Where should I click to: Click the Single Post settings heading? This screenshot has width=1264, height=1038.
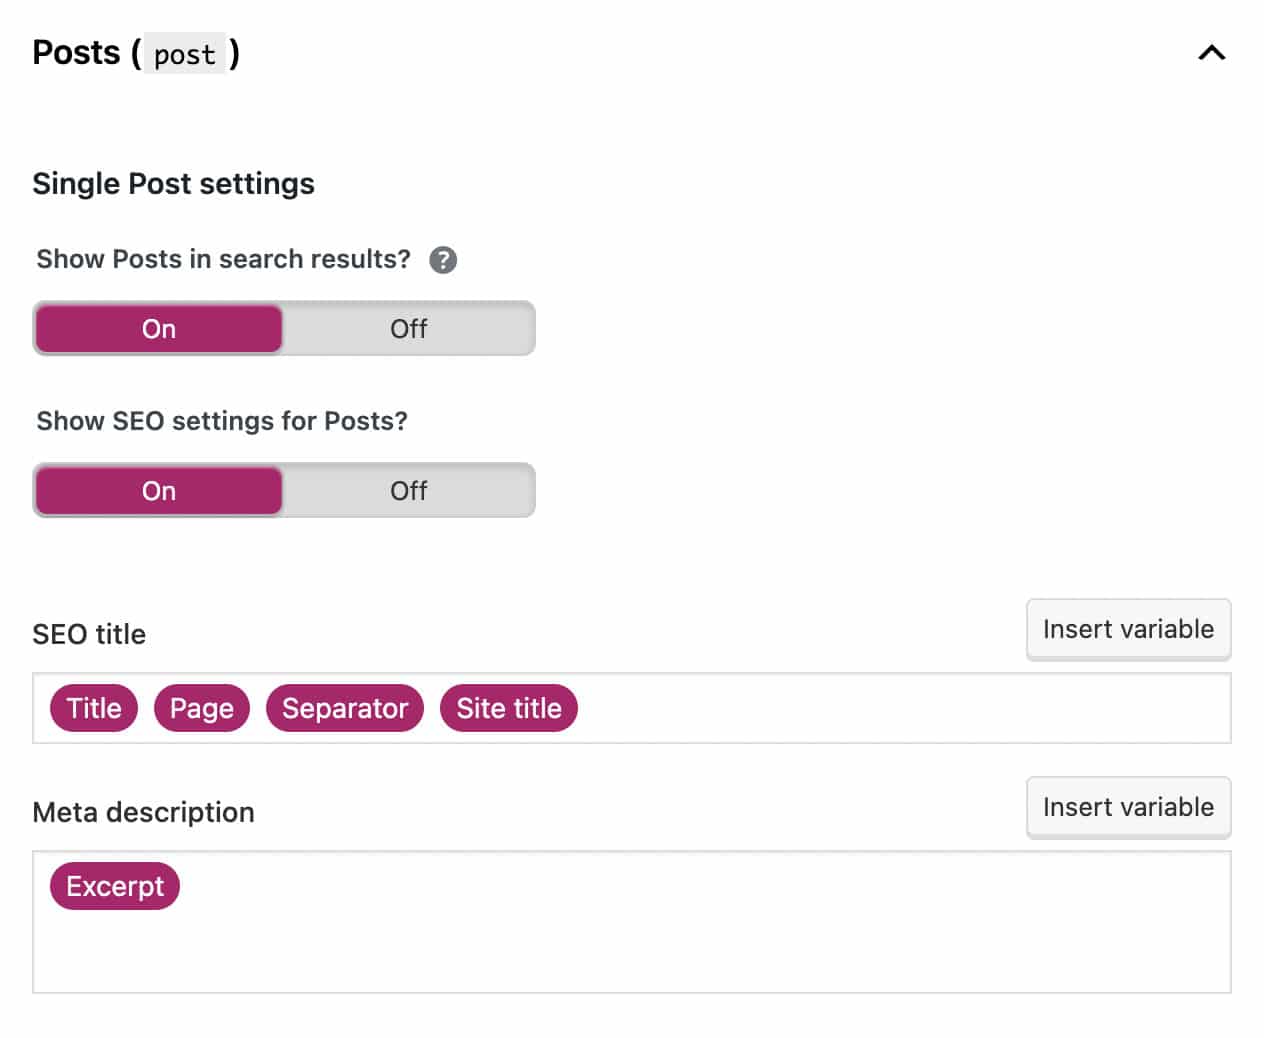coord(174,184)
